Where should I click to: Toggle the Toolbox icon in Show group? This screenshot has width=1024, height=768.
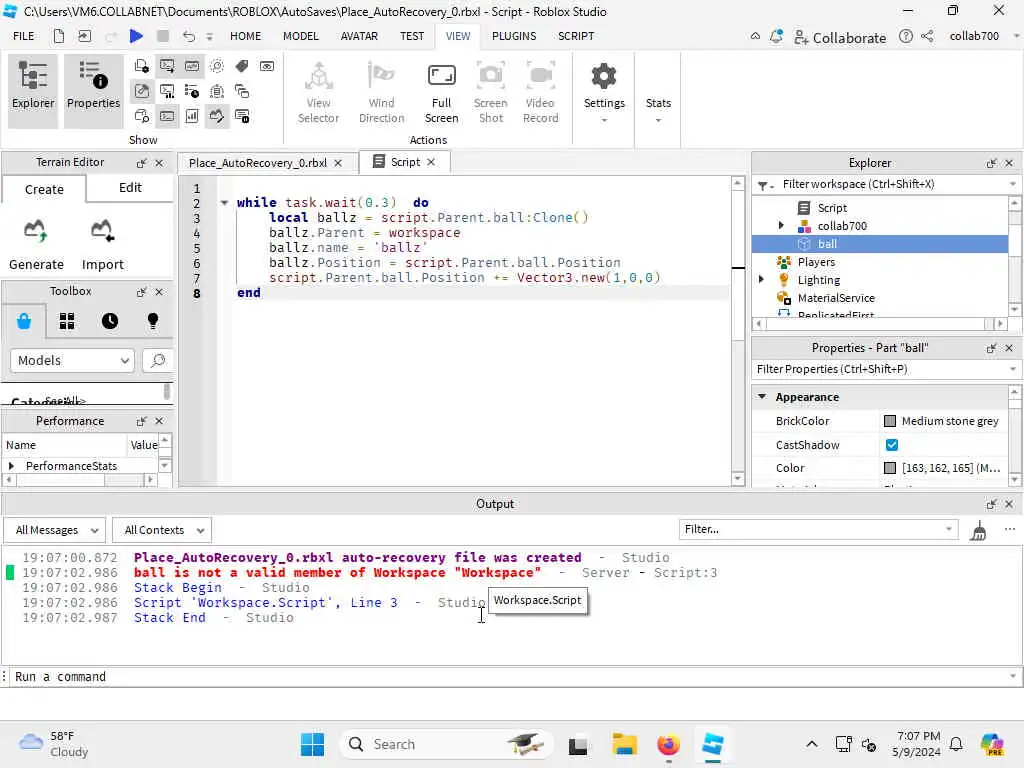(142, 91)
